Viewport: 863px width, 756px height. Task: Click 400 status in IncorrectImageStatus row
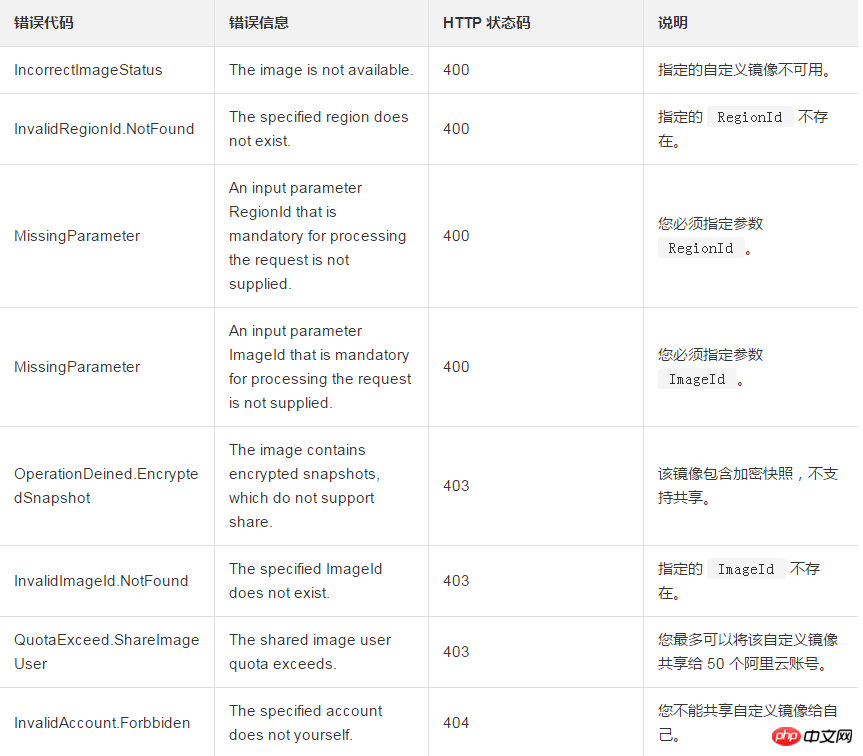click(x=456, y=70)
